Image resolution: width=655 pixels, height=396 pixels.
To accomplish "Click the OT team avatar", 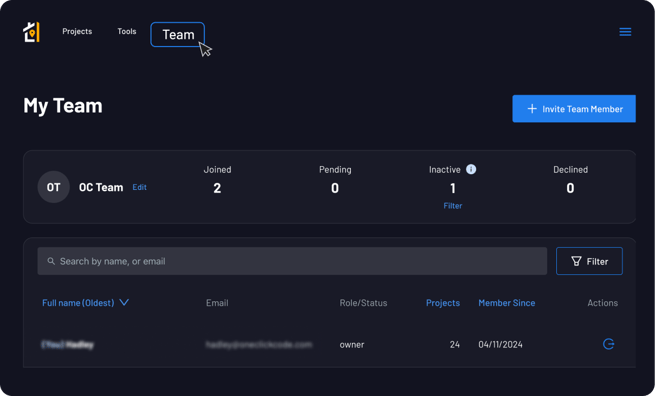I will [x=53, y=187].
